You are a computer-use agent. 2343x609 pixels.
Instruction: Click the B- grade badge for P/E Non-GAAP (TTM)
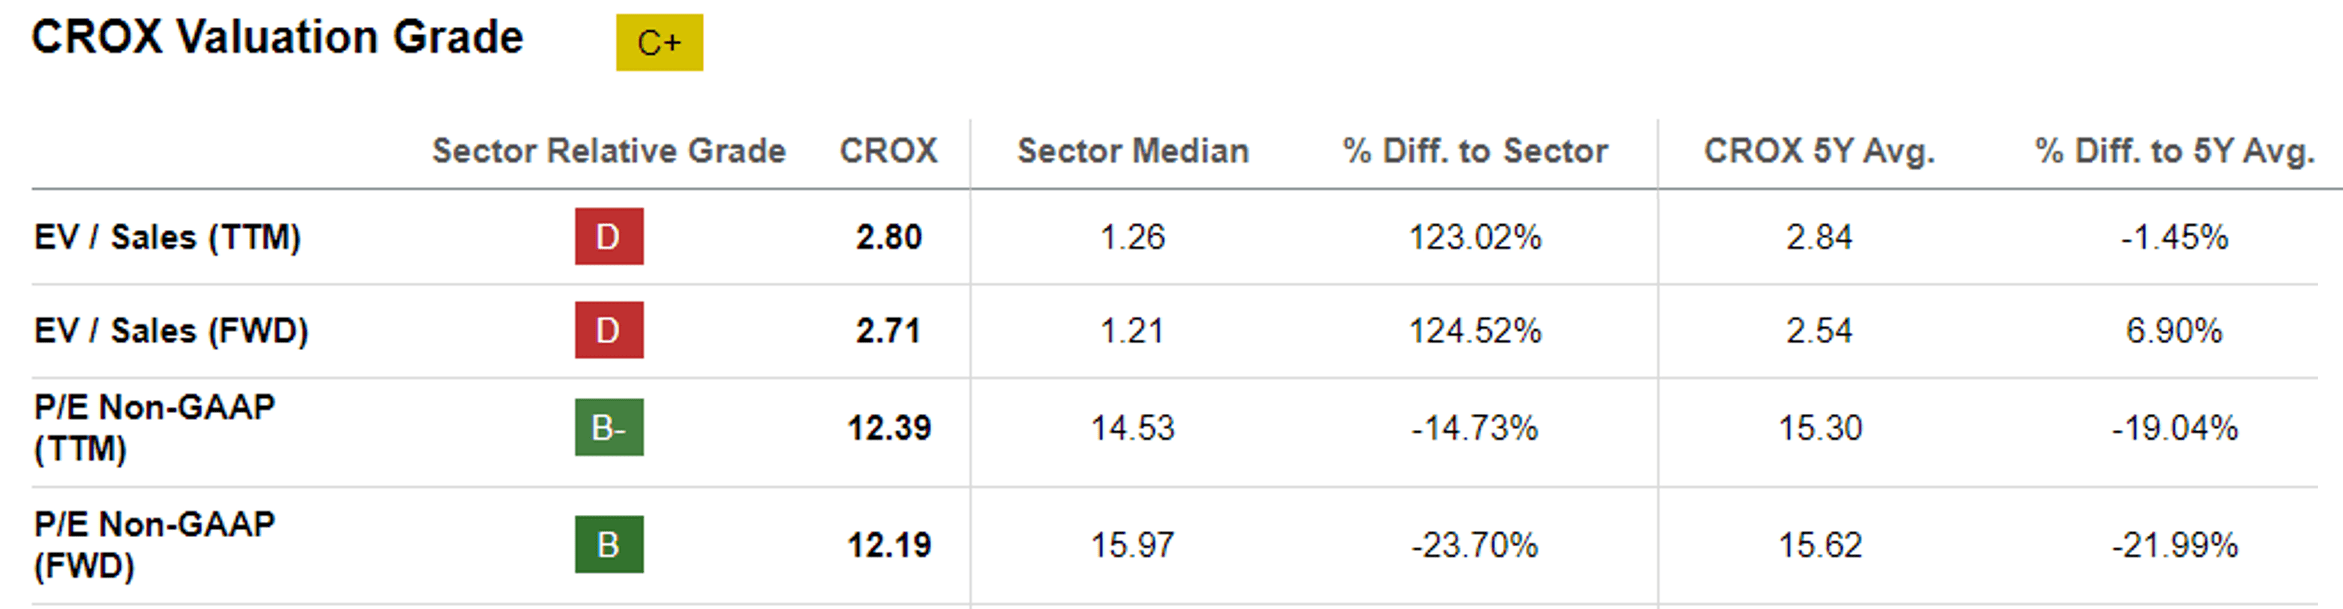[609, 427]
